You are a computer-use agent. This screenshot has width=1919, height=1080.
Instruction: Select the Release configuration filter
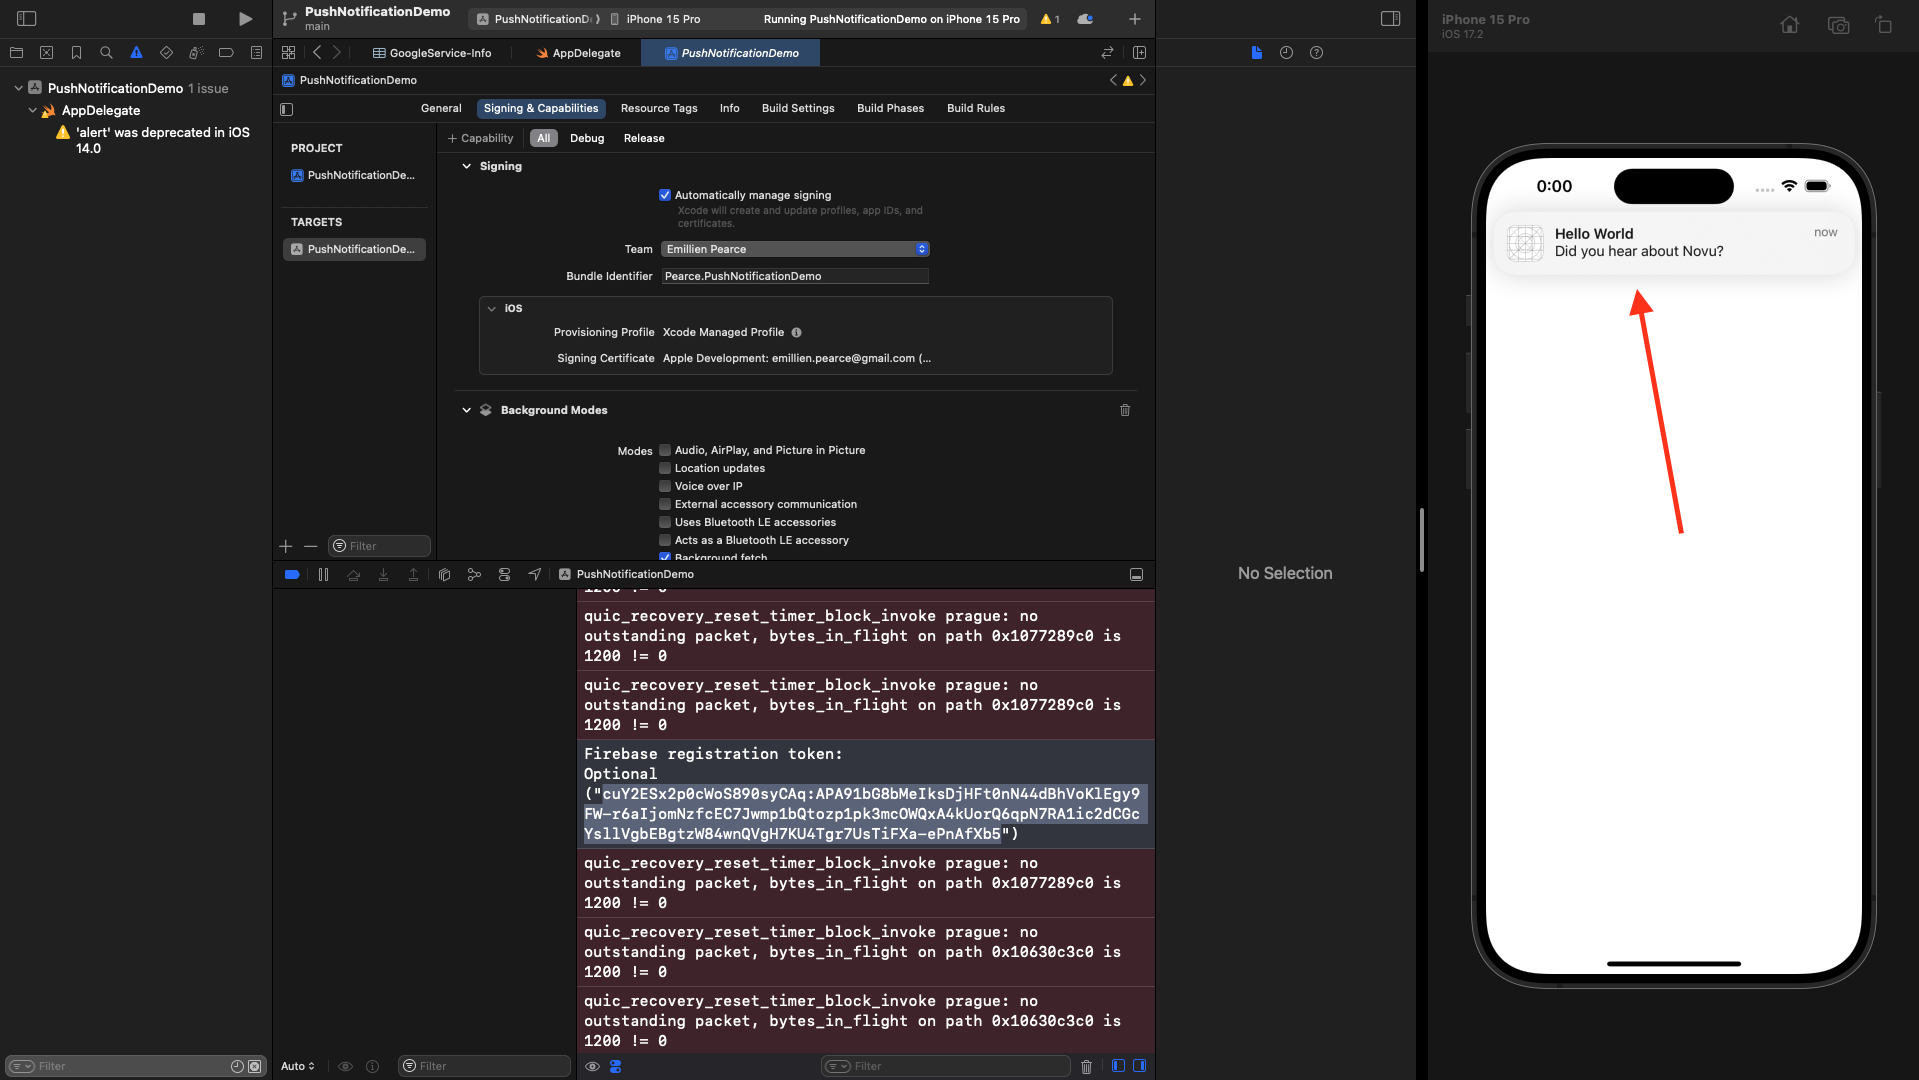click(643, 138)
